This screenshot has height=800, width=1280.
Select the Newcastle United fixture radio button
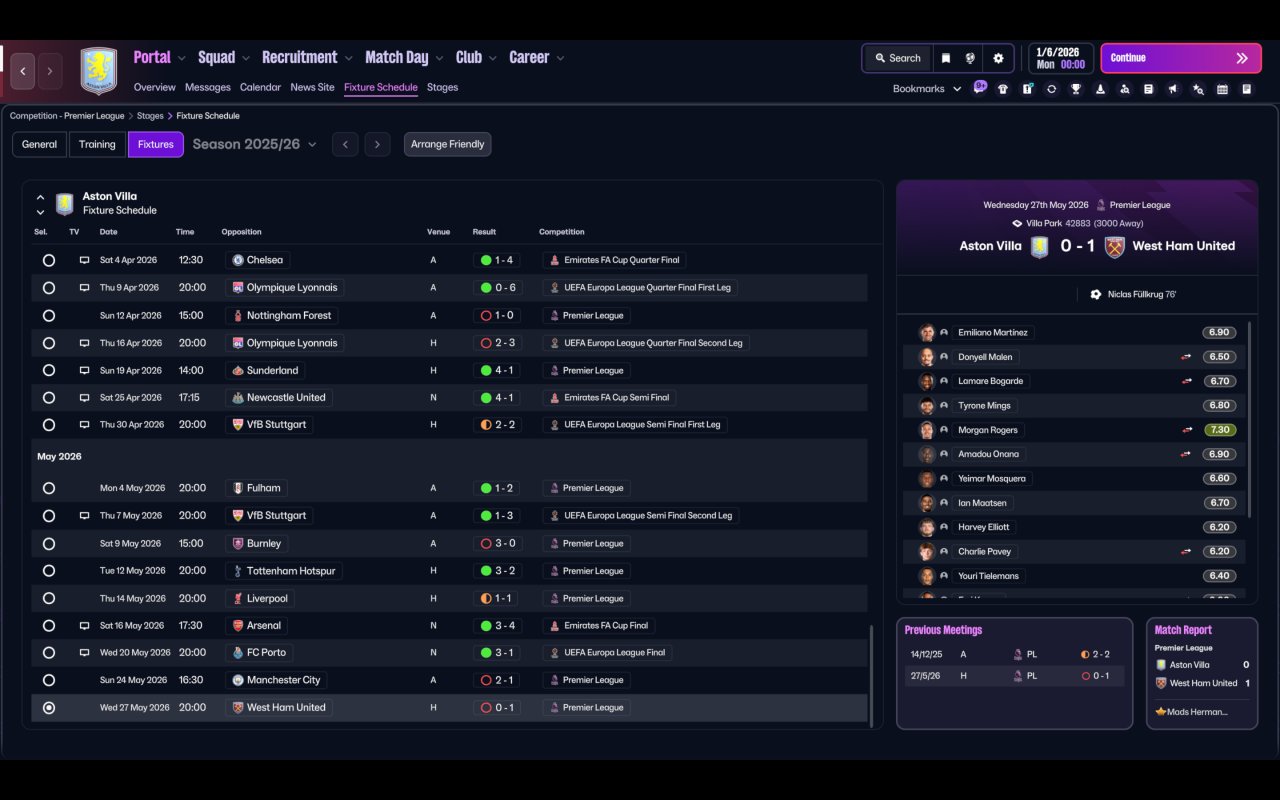point(49,398)
